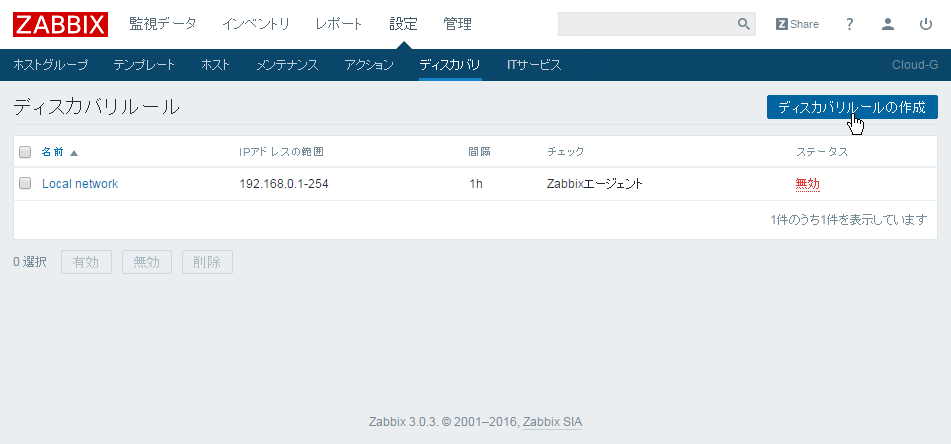Viewport: 951px width, 444px height.
Task: Go to アクション submenu
Action: 369,65
